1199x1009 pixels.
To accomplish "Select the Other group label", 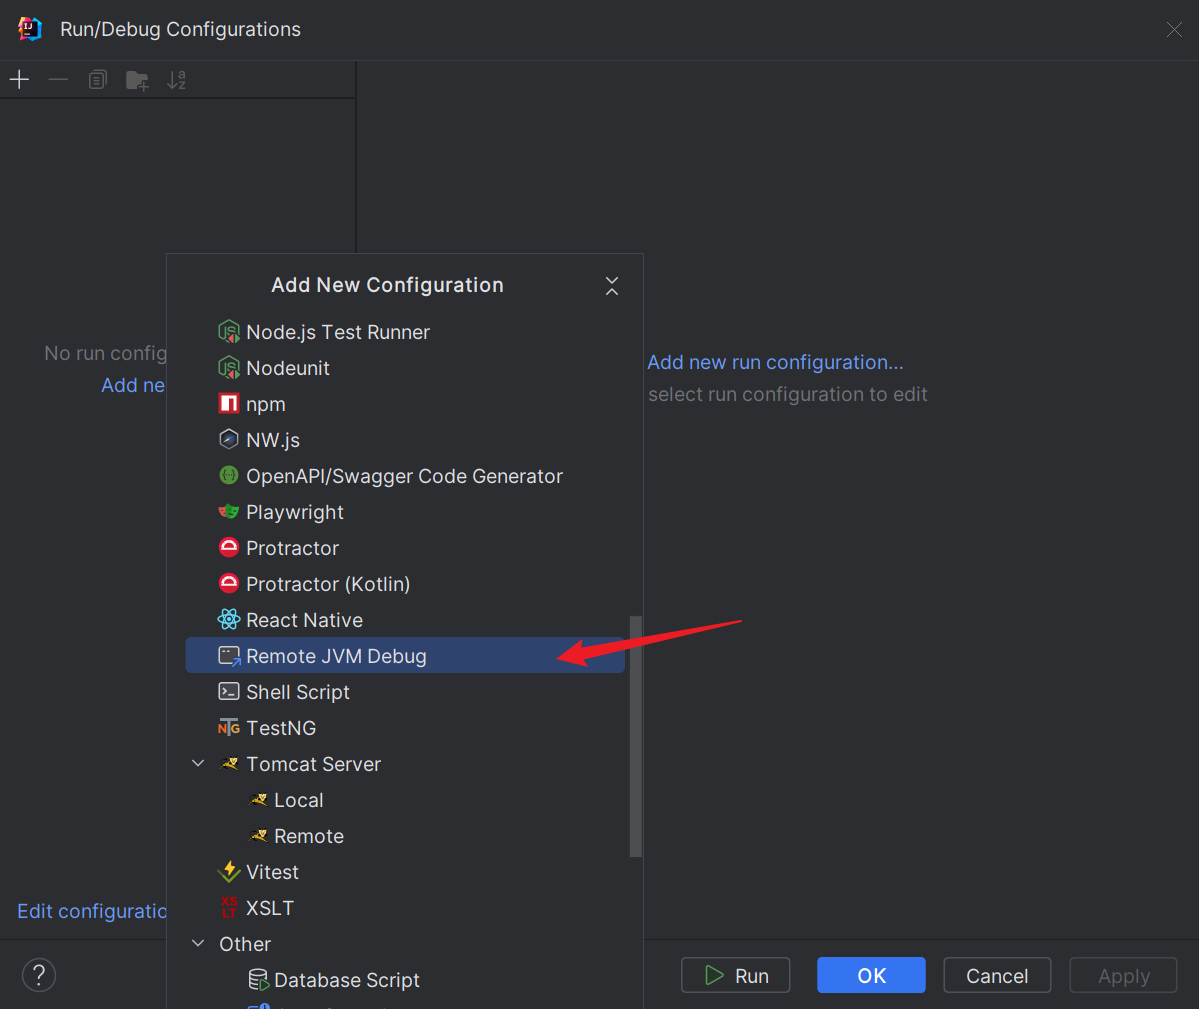I will [245, 943].
